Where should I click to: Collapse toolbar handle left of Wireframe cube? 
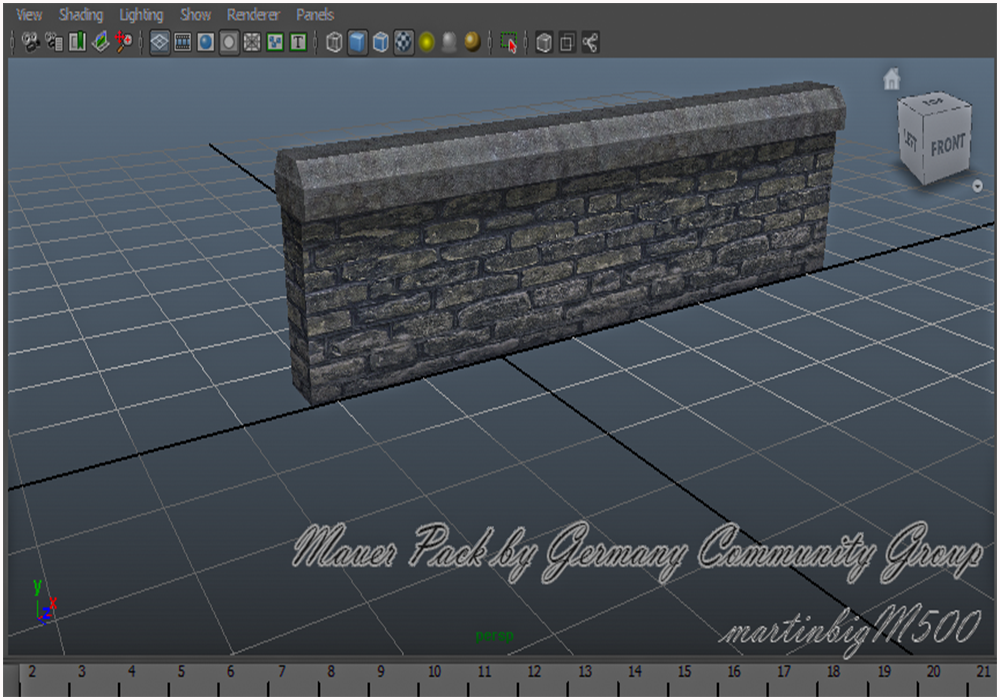click(x=316, y=43)
